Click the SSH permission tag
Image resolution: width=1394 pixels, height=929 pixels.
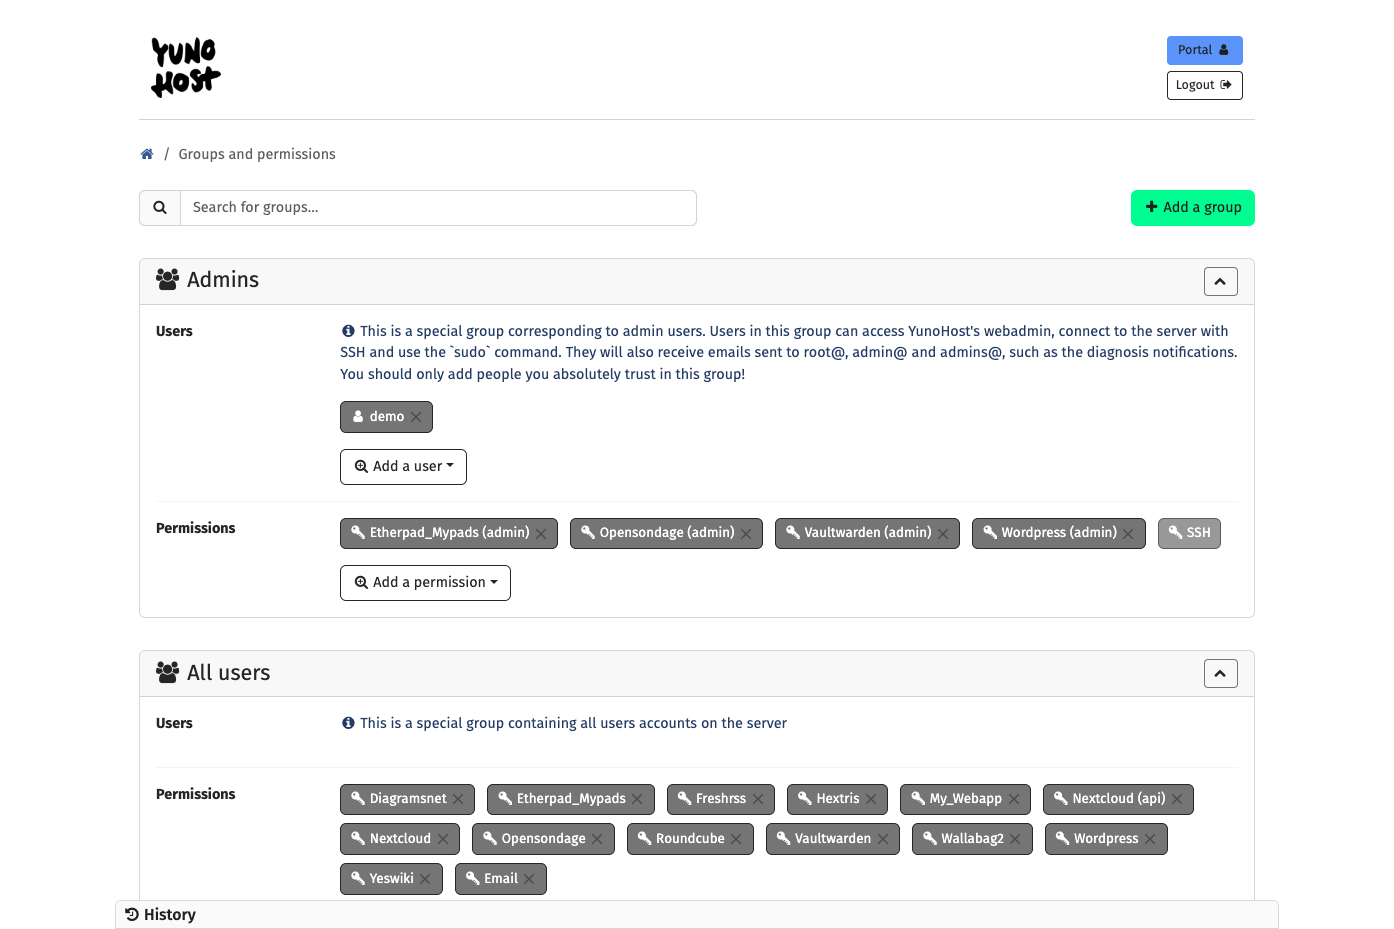click(1189, 533)
